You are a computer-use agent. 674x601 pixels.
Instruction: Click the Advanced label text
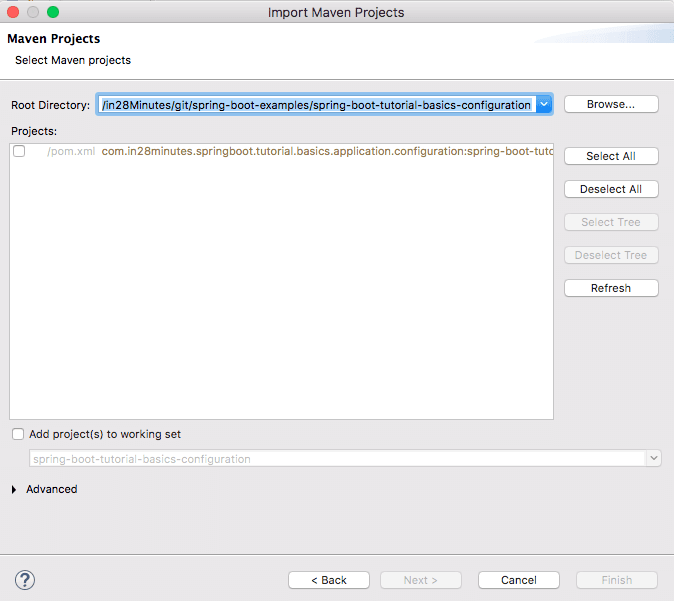click(x=52, y=489)
